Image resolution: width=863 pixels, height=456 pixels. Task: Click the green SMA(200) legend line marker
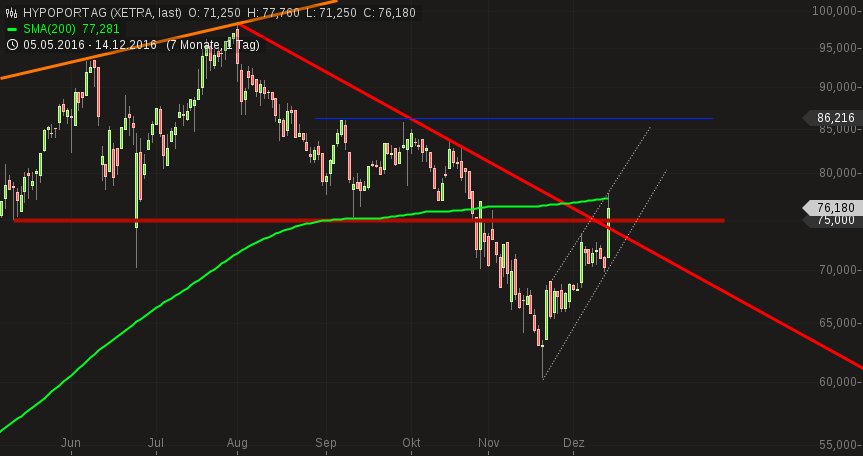coord(12,30)
